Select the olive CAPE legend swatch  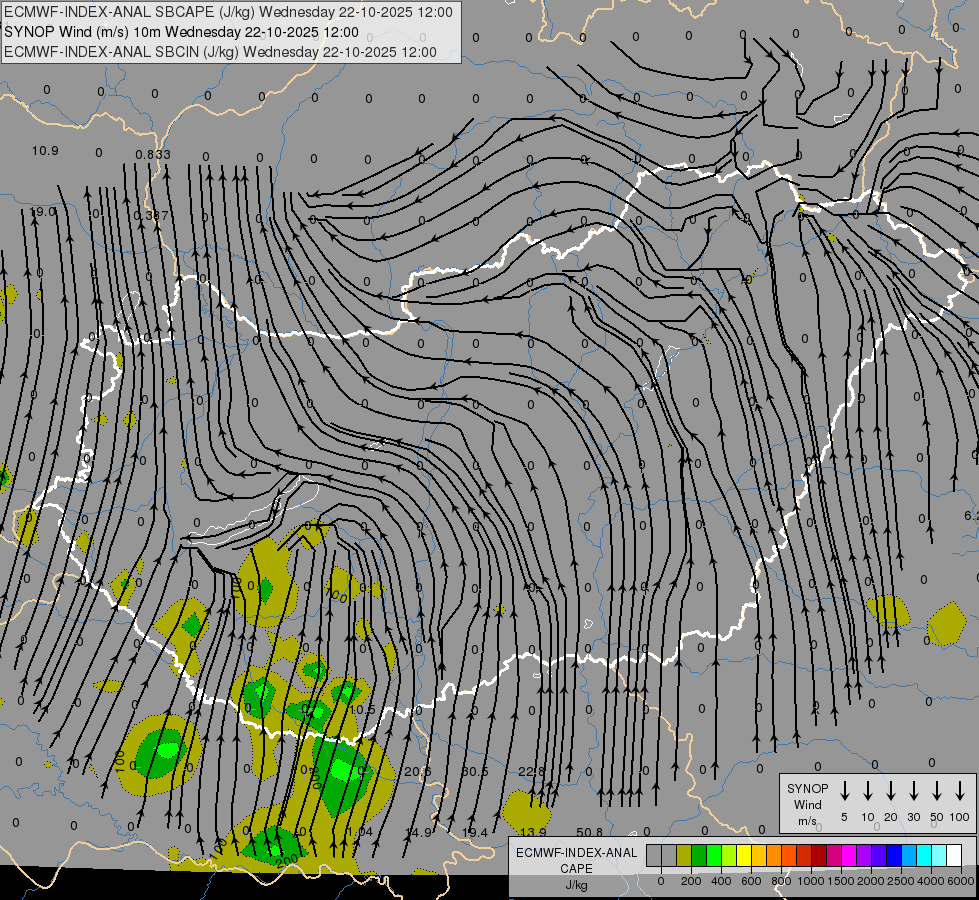coord(684,855)
